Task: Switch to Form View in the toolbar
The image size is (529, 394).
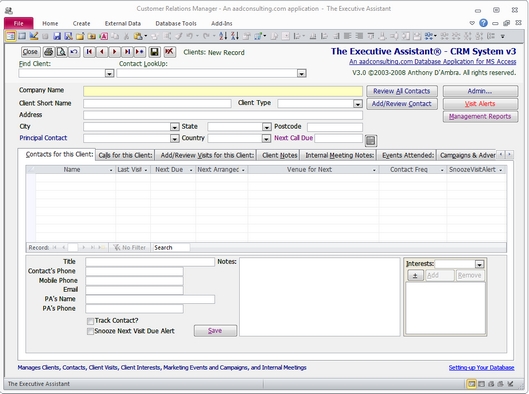Action: tap(10, 36)
